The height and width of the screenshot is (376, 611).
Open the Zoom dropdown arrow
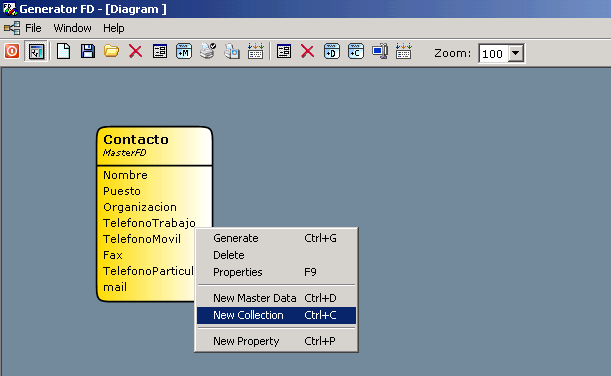pos(516,53)
